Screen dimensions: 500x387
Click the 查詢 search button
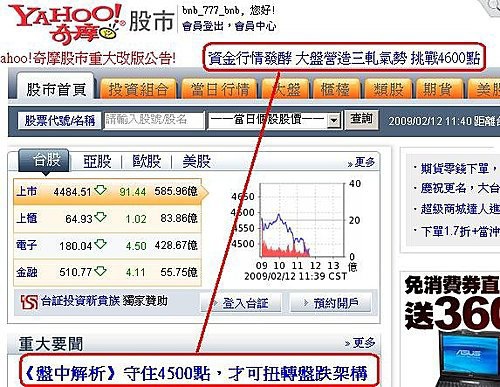coord(361,119)
